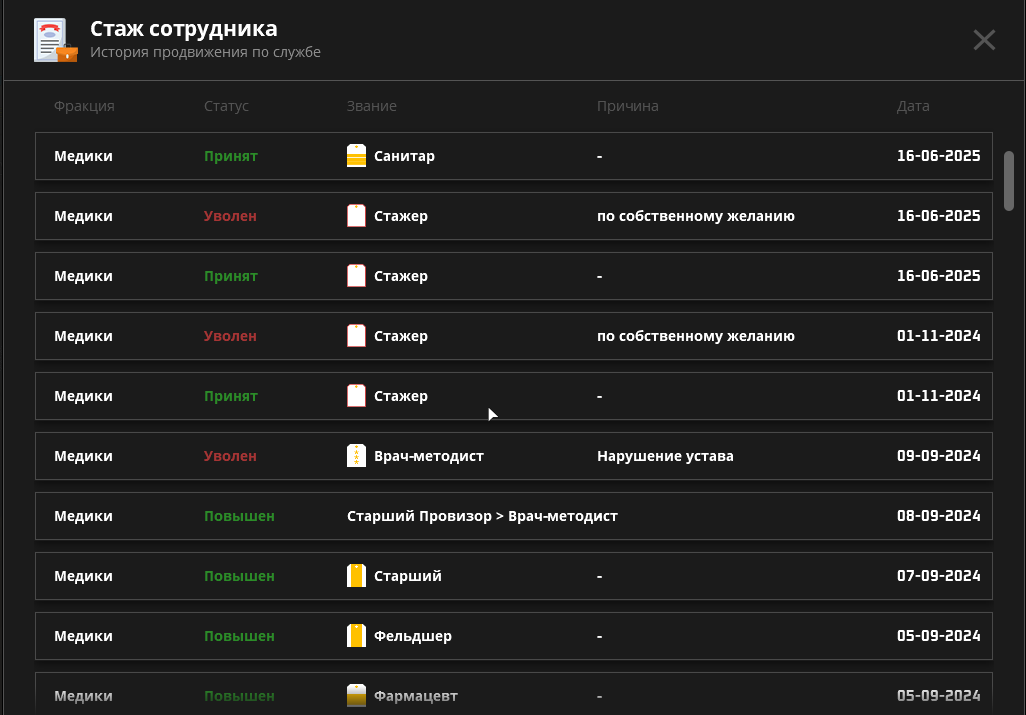Click the Причина column header
This screenshot has height=715, width=1026.
(x=627, y=106)
